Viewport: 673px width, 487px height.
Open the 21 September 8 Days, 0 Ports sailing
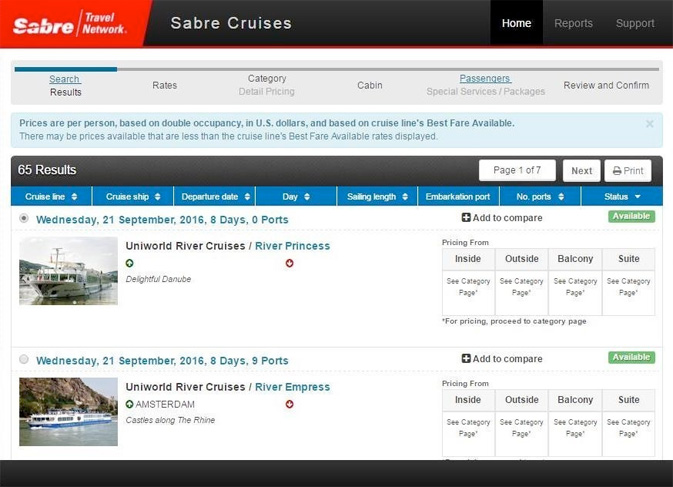coord(162,220)
